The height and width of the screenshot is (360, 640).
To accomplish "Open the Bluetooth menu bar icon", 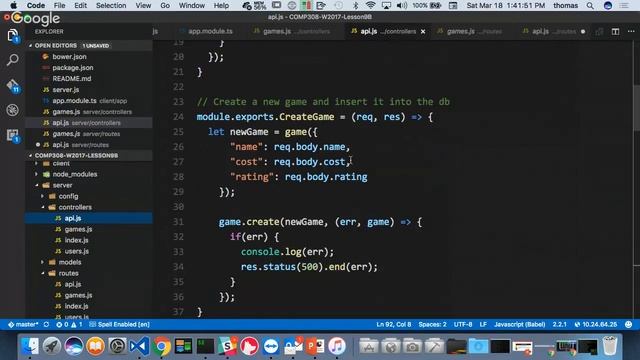I will pyautogui.click(x=355, y=5).
